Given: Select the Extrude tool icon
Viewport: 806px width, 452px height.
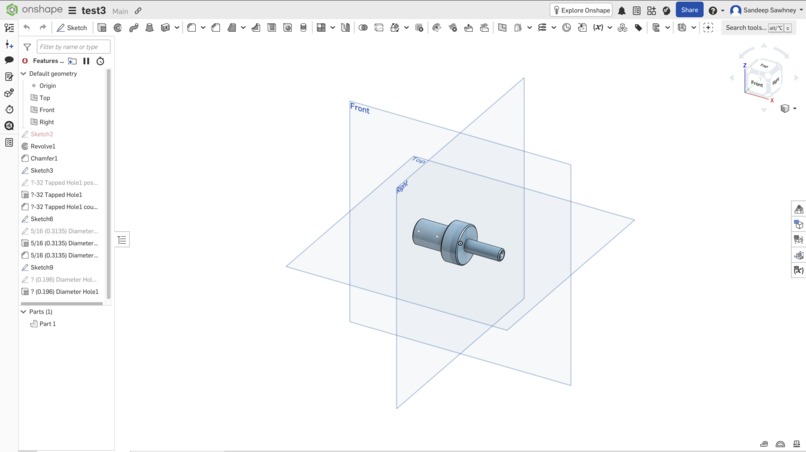Looking at the screenshot, I should pos(102,28).
